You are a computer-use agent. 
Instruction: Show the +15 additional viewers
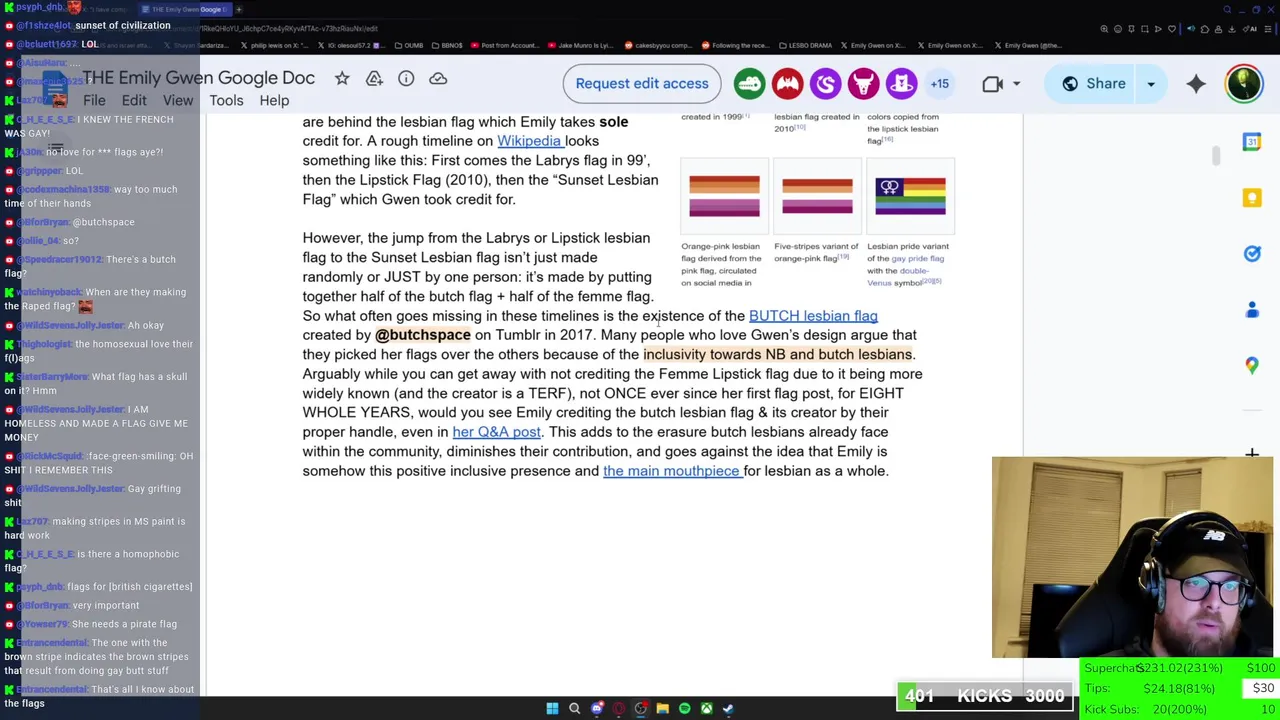940,84
